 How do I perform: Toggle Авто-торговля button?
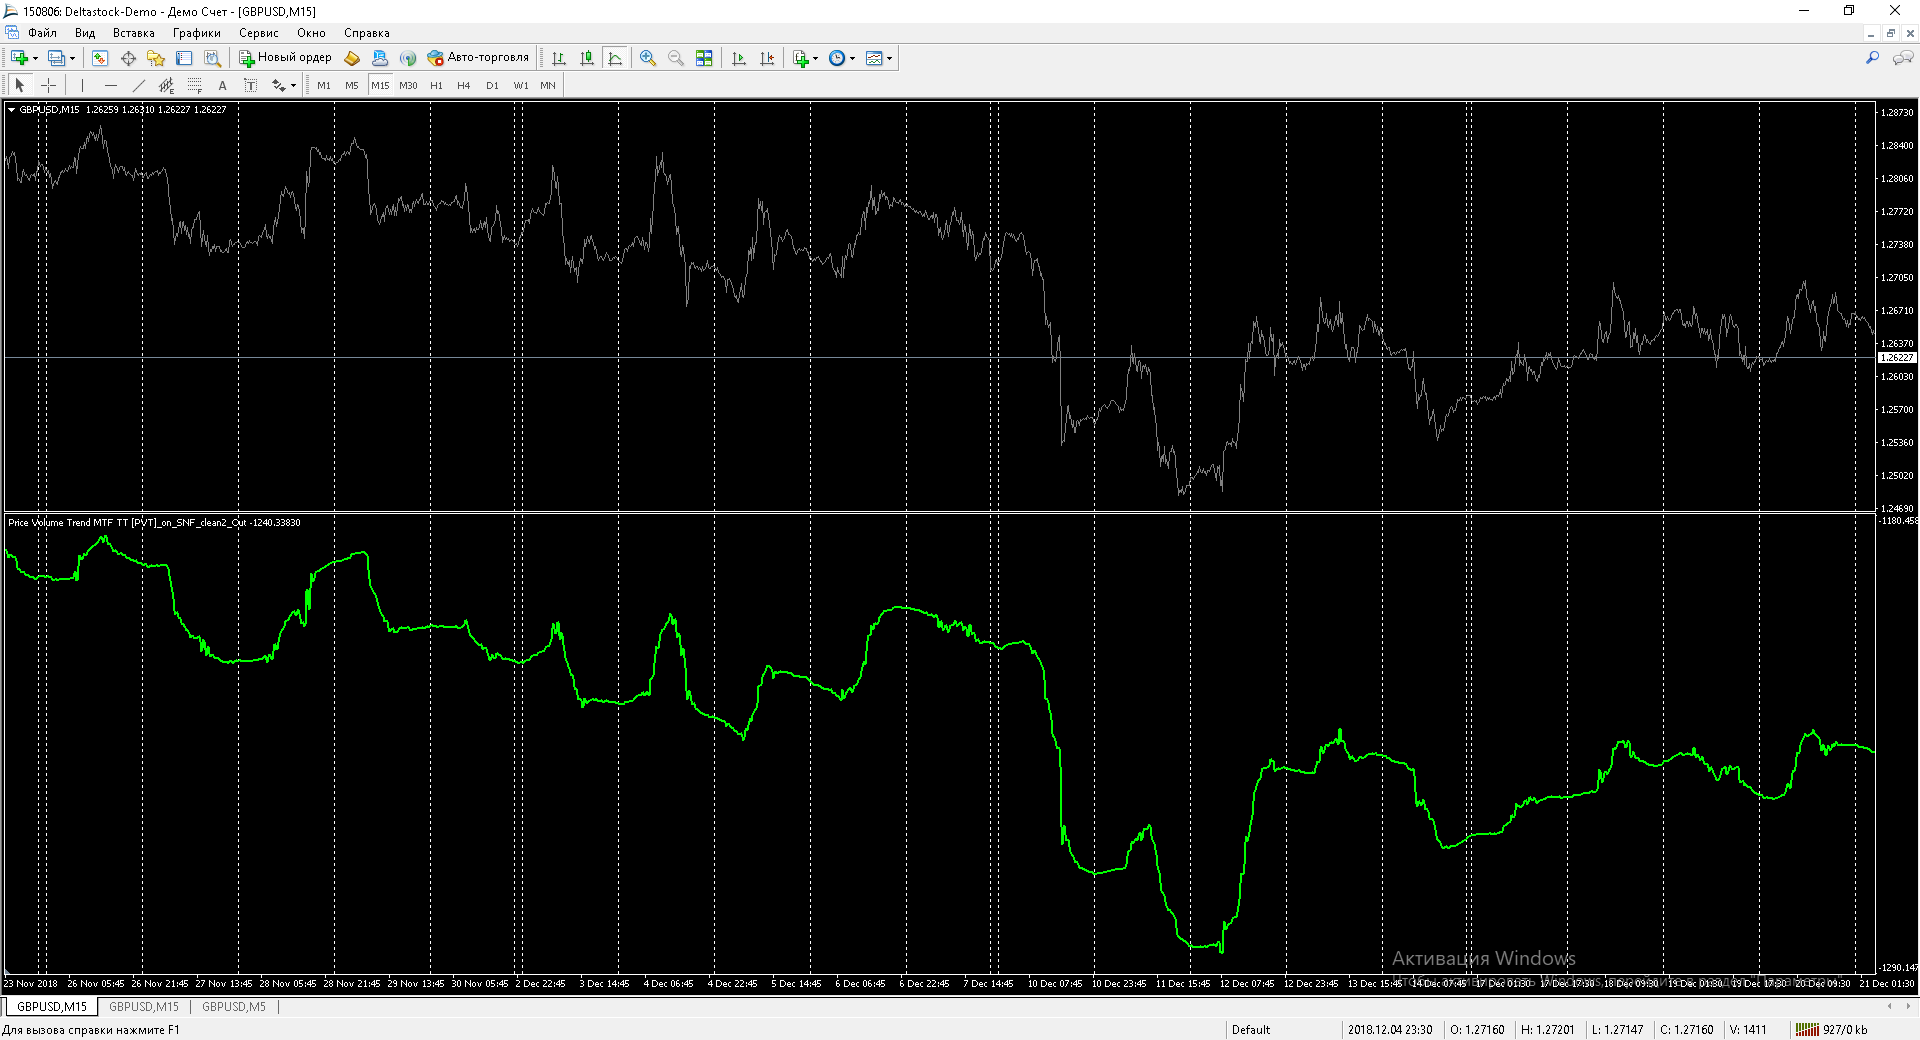(478, 58)
